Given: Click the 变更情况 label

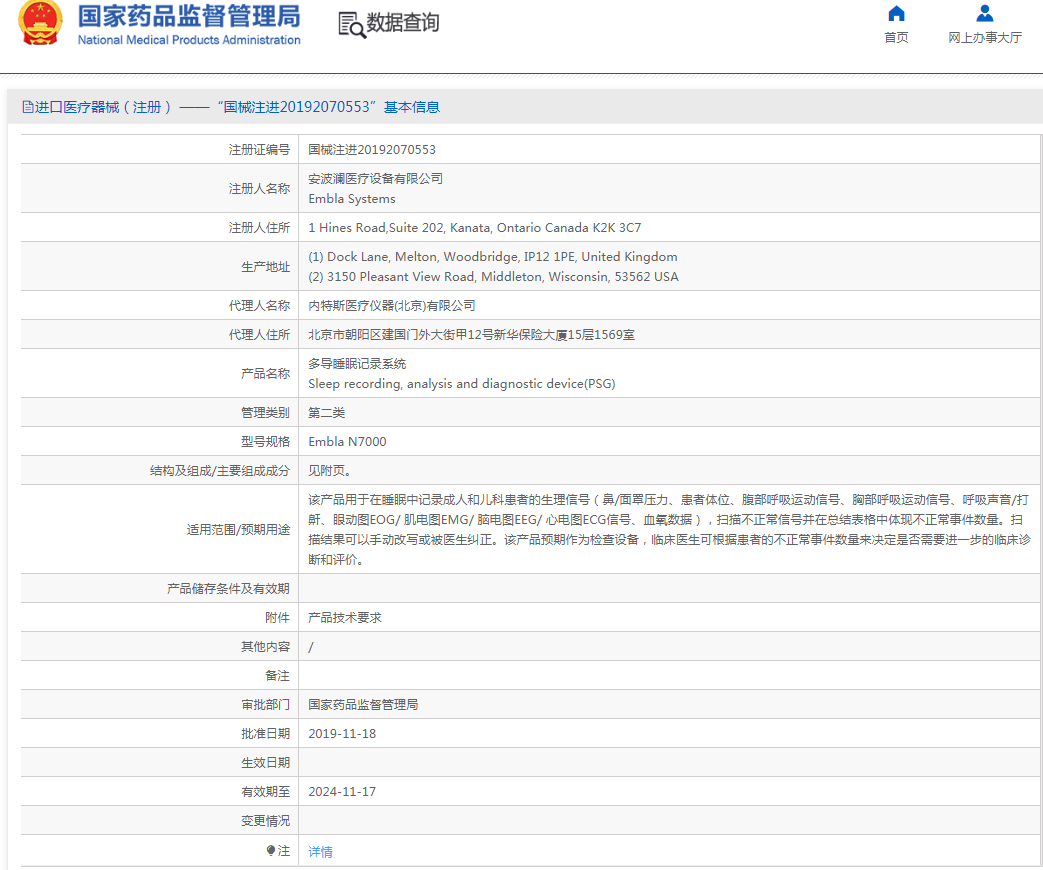Looking at the screenshot, I should point(265,821).
